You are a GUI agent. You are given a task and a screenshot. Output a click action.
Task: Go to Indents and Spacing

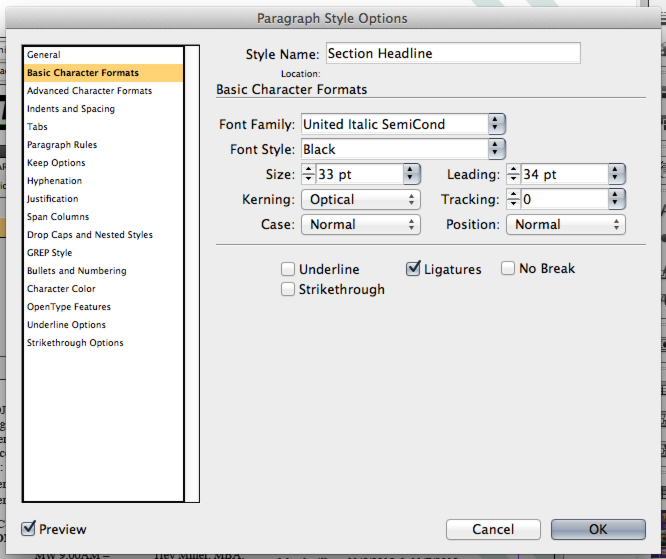(x=103, y=109)
